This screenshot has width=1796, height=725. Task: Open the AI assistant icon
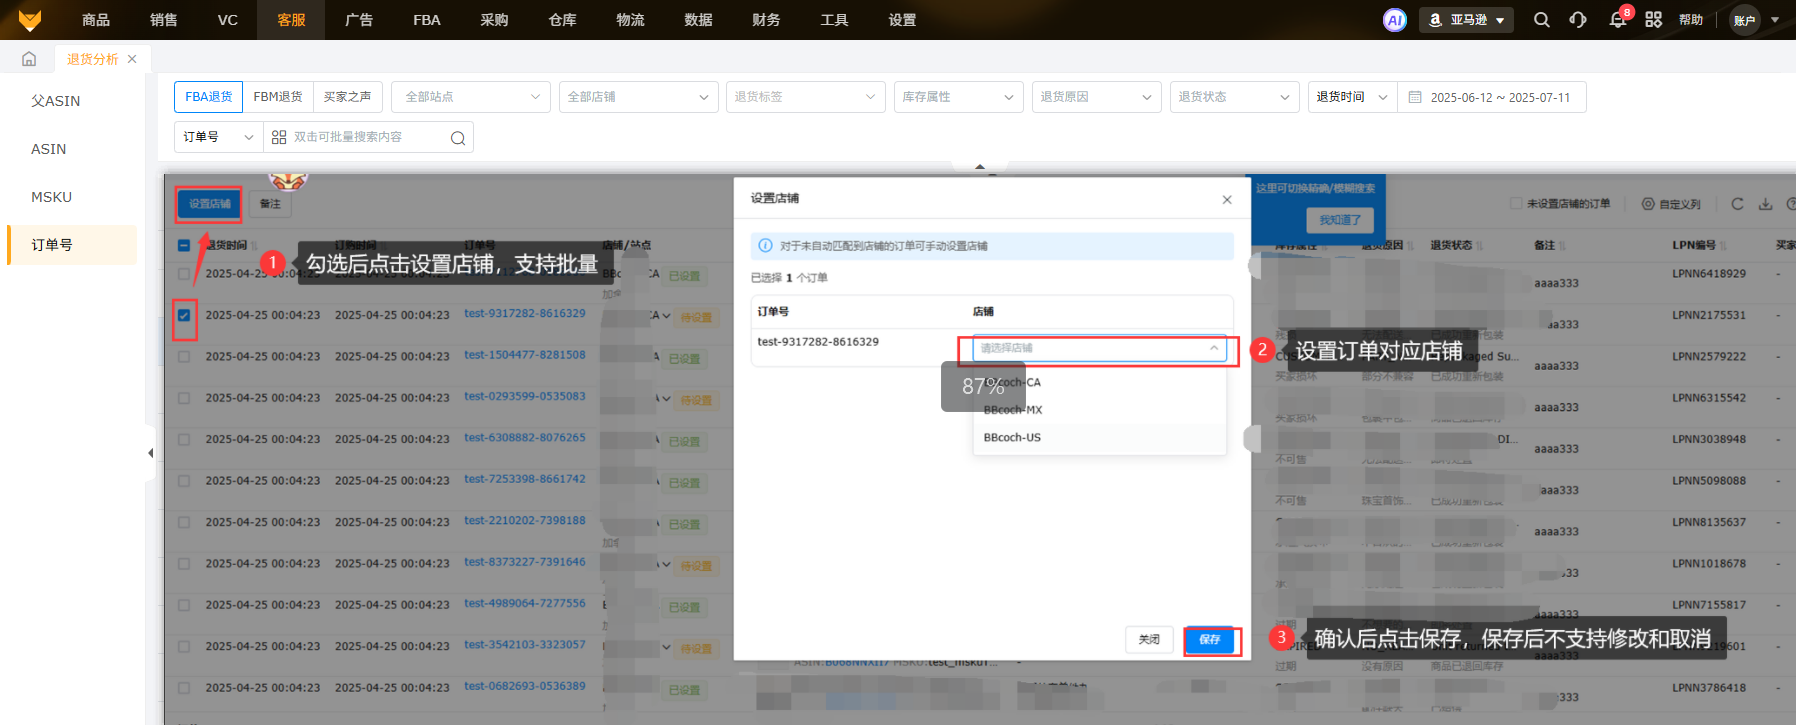coord(1394,20)
